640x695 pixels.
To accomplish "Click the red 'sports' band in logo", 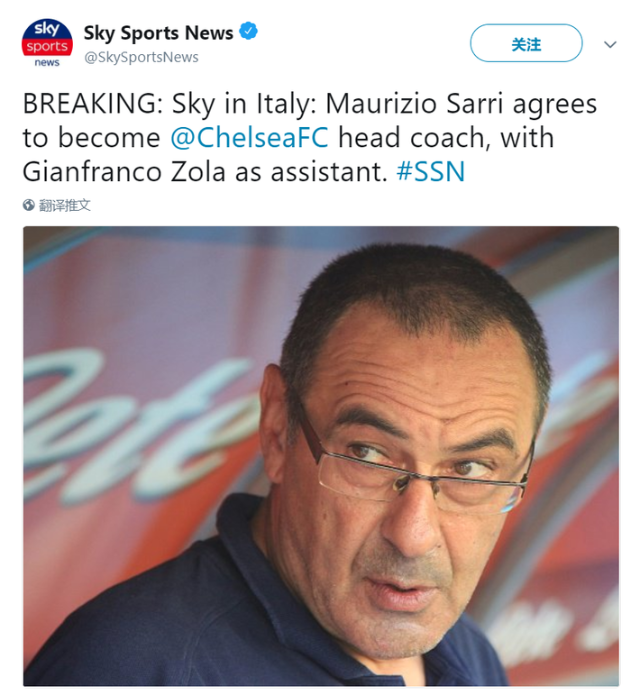I will click(x=47, y=46).
